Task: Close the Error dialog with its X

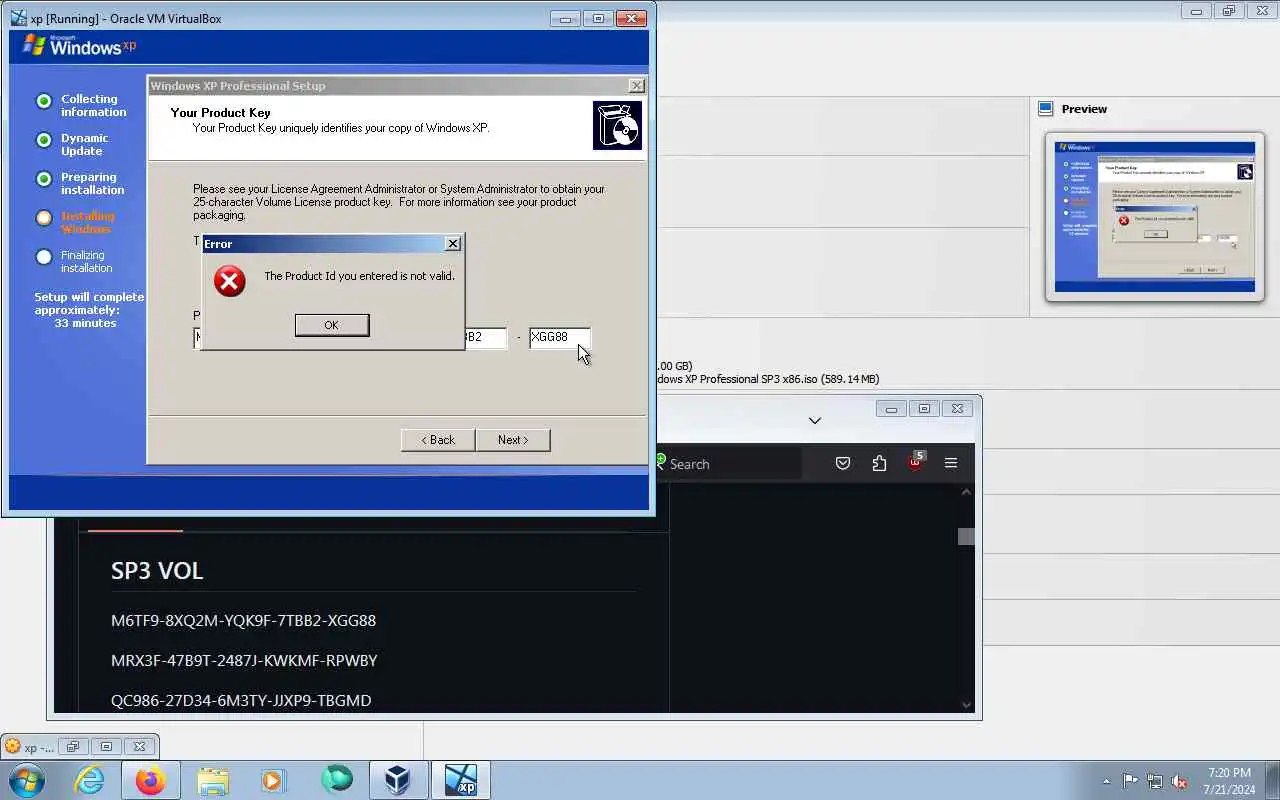Action: 453,243
